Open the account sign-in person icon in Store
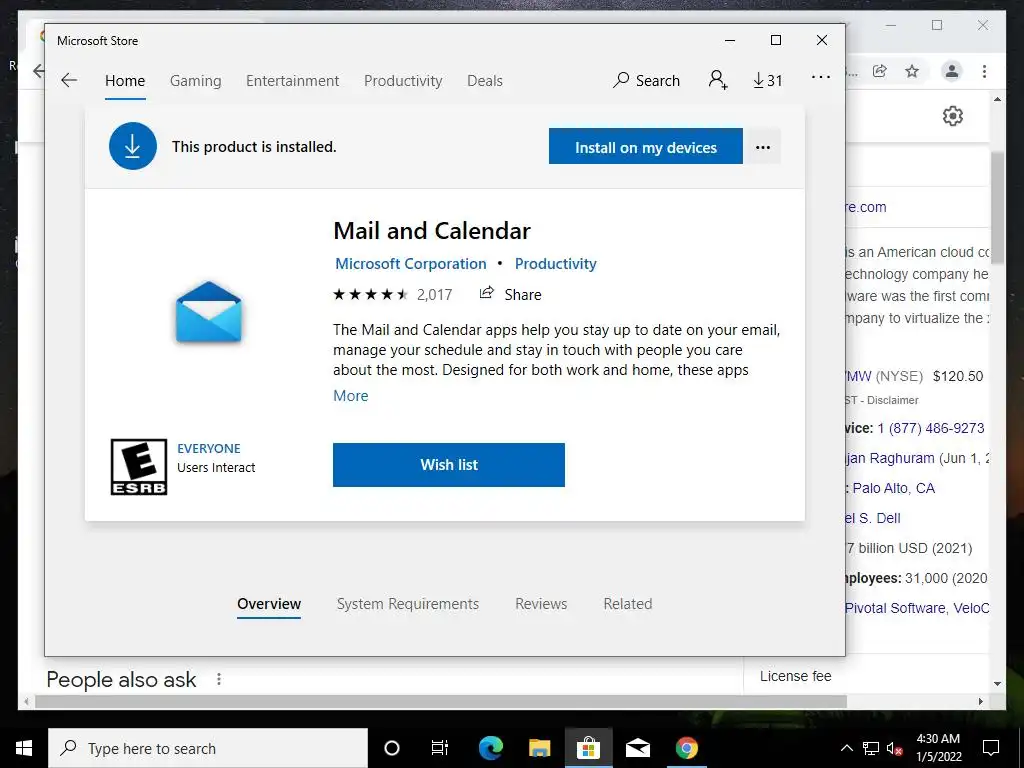The height and width of the screenshot is (768, 1024). click(718, 80)
